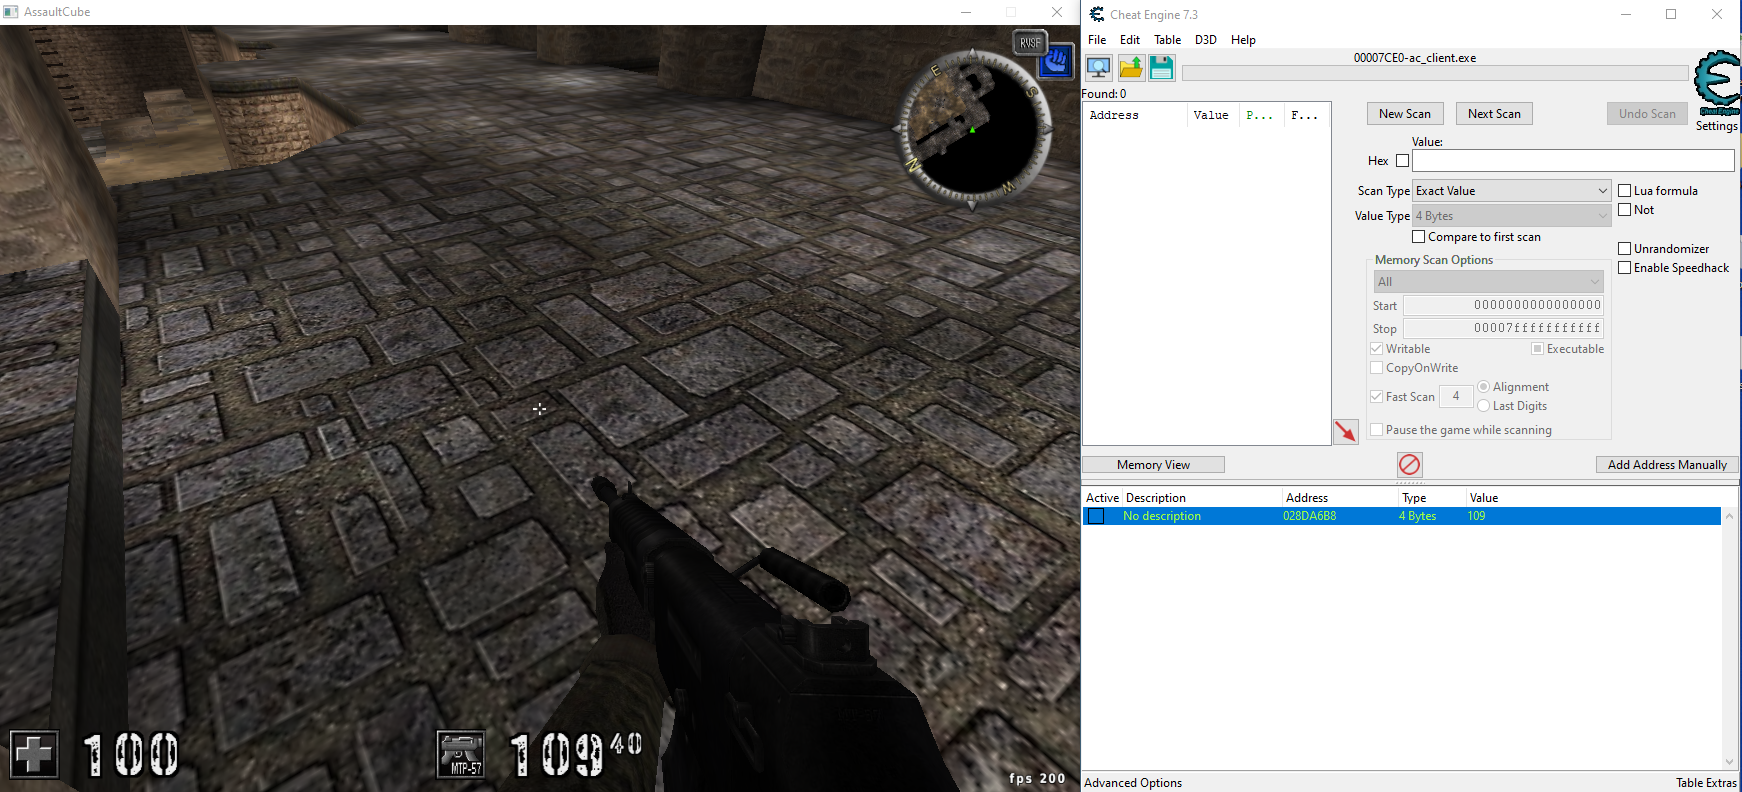Open Advanced Options

[x=1133, y=783]
